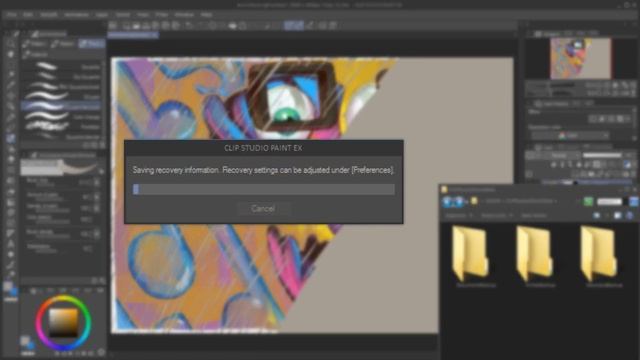Click the Navigator preview thumbnail
This screenshot has height=360, width=640.
tap(580, 58)
